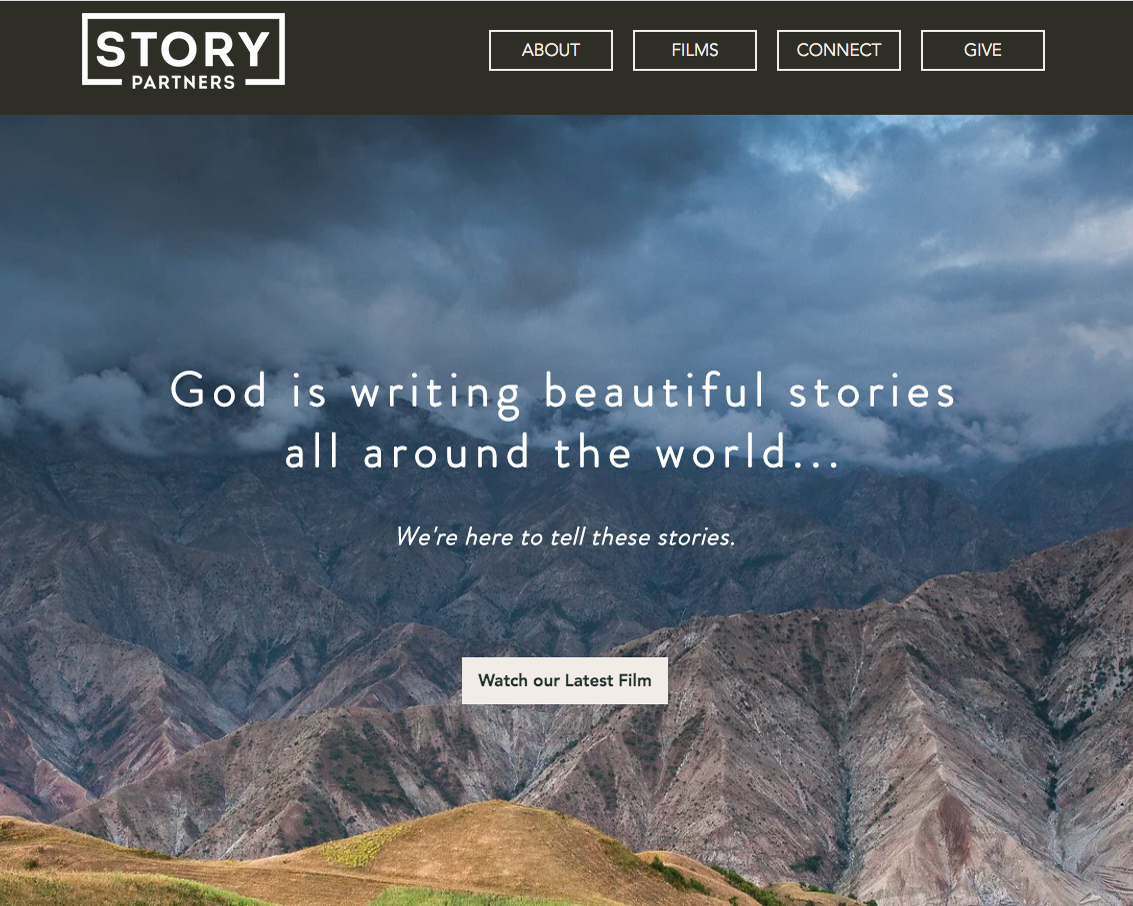Open the CONNECT navigation button
Image resolution: width=1133 pixels, height=906 pixels.
(x=838, y=51)
